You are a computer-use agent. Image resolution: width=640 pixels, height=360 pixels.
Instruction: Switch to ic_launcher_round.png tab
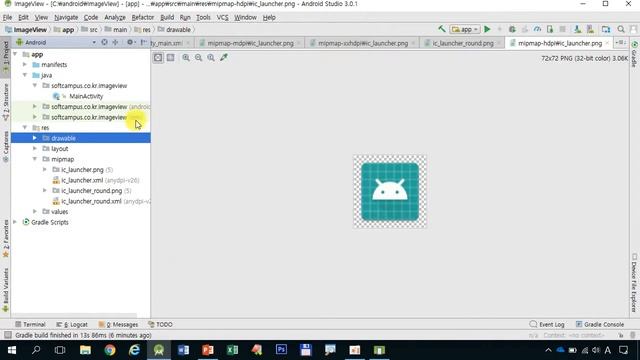[462, 43]
